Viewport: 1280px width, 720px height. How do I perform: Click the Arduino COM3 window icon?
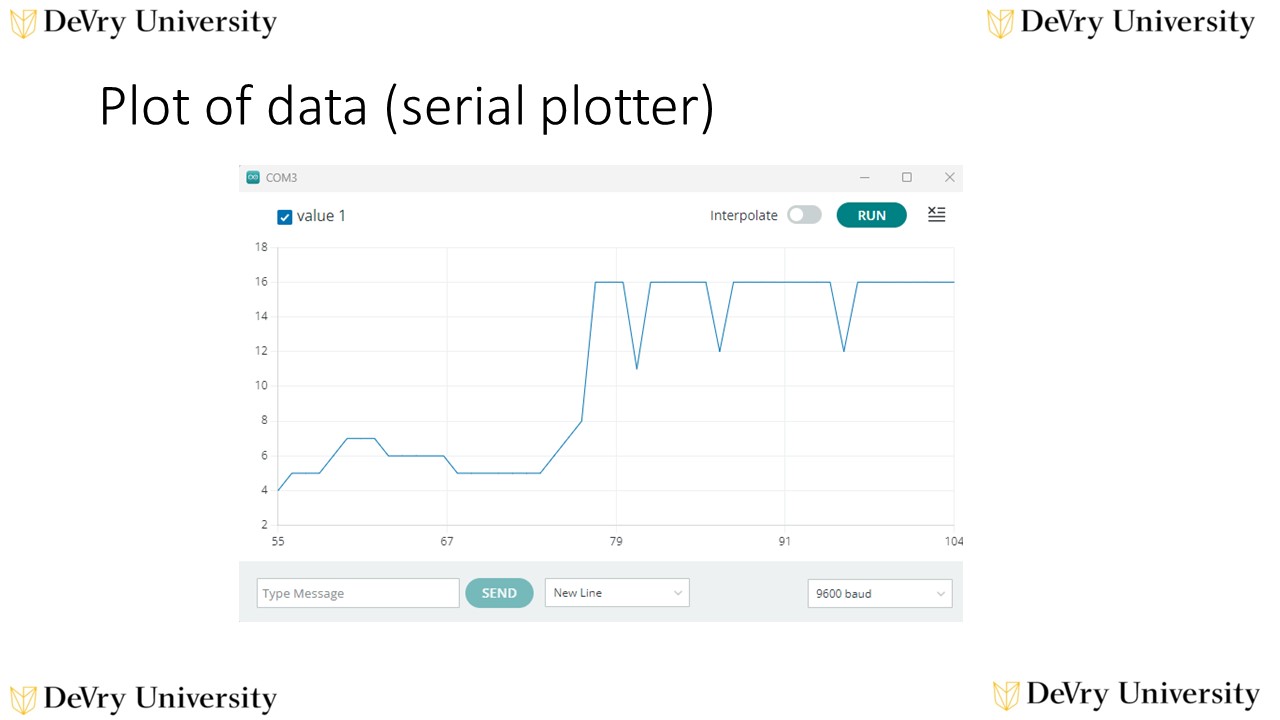(253, 177)
